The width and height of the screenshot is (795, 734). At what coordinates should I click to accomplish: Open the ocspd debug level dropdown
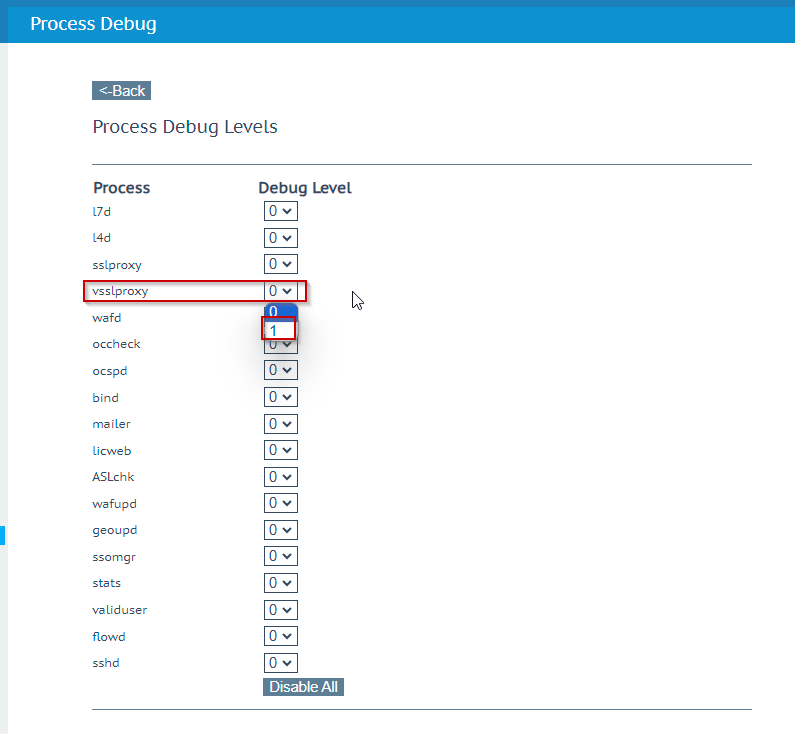click(280, 370)
